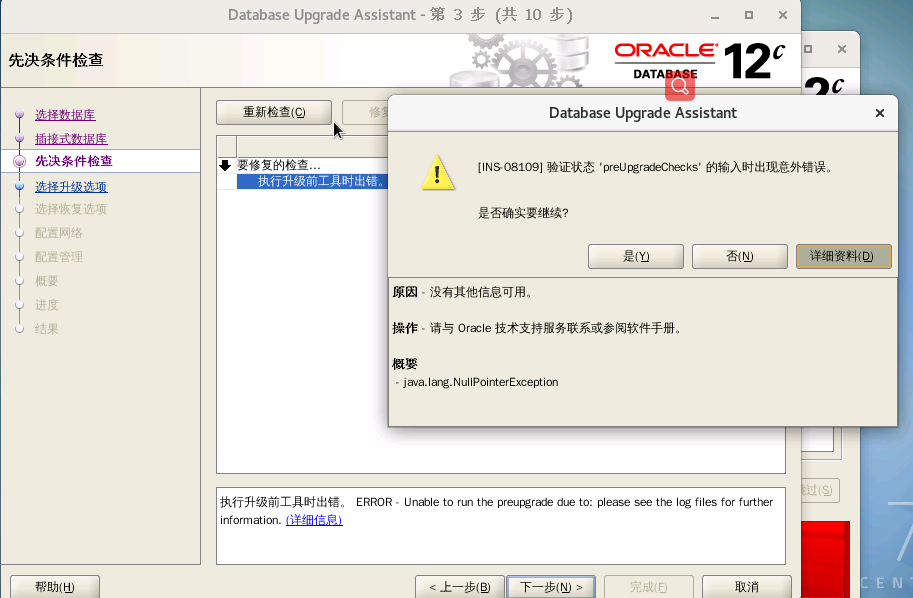The height and width of the screenshot is (598, 913).
Task: Proceed with 下一步(N) > button
Action: pyautogui.click(x=551, y=587)
